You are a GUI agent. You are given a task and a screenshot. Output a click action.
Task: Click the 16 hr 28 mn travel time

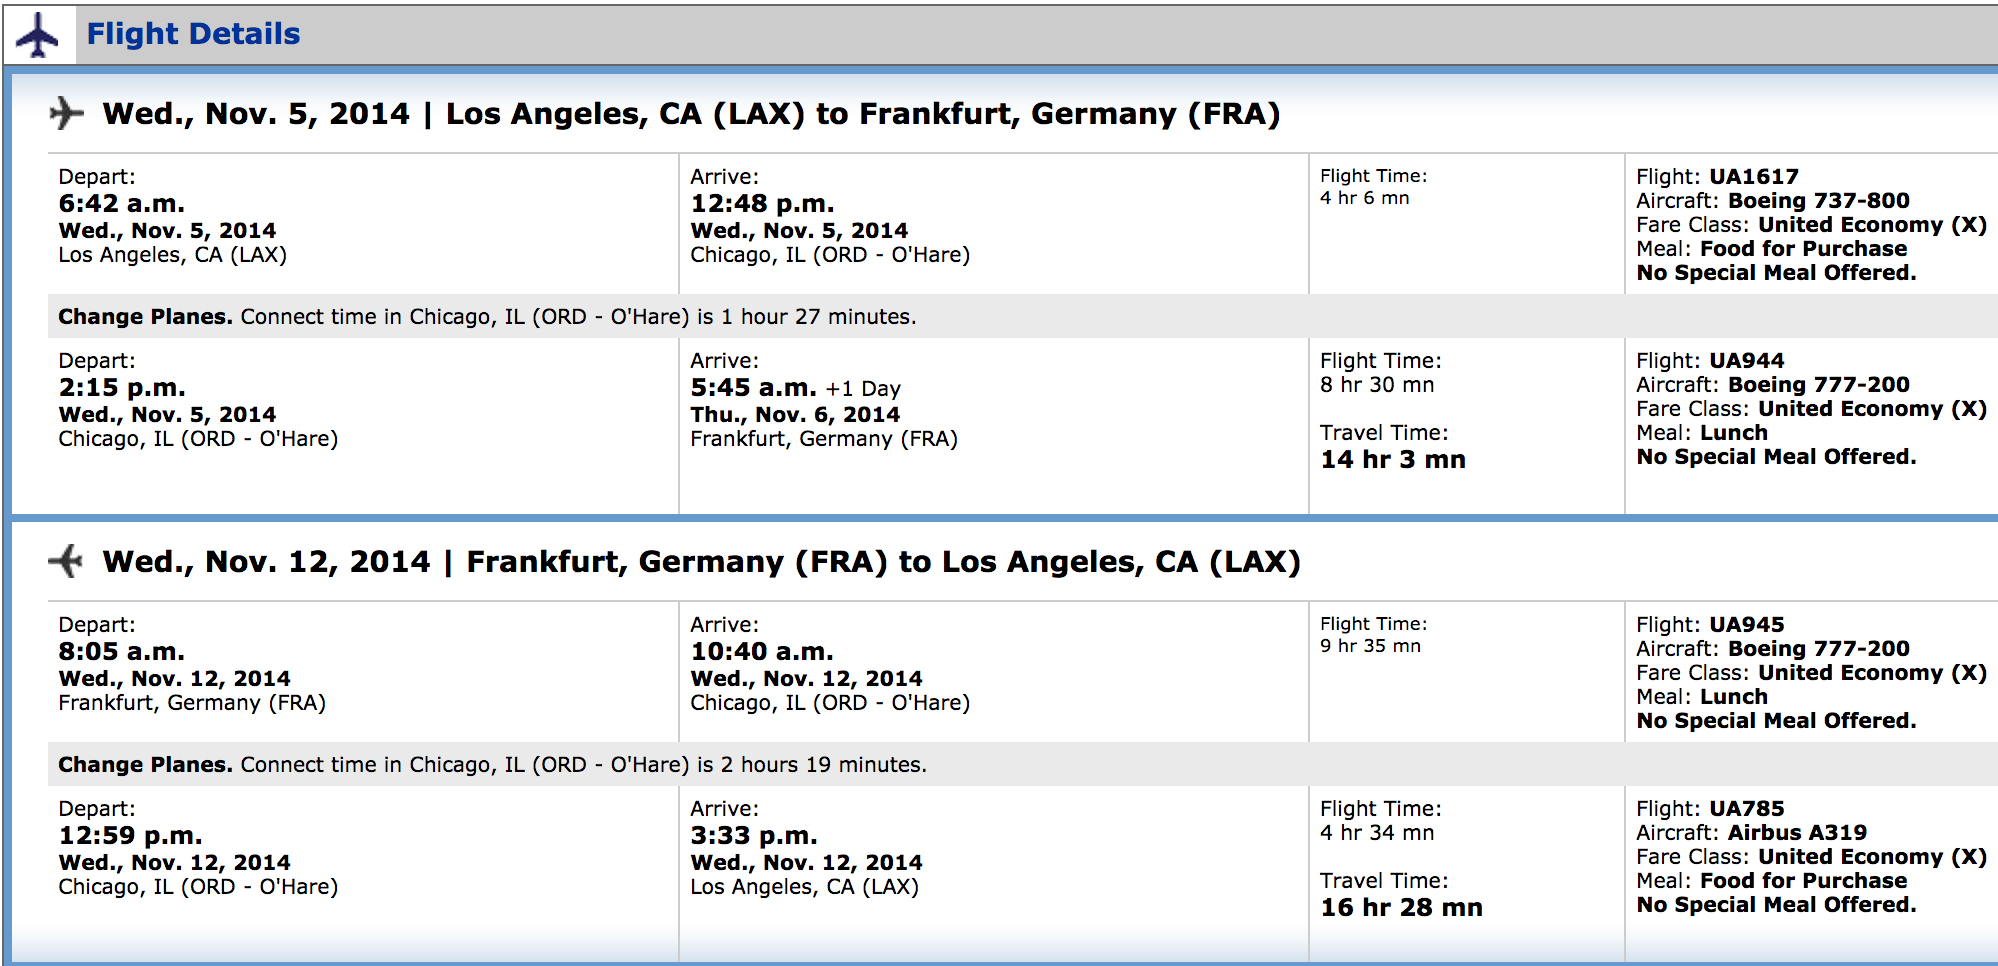tap(1401, 908)
